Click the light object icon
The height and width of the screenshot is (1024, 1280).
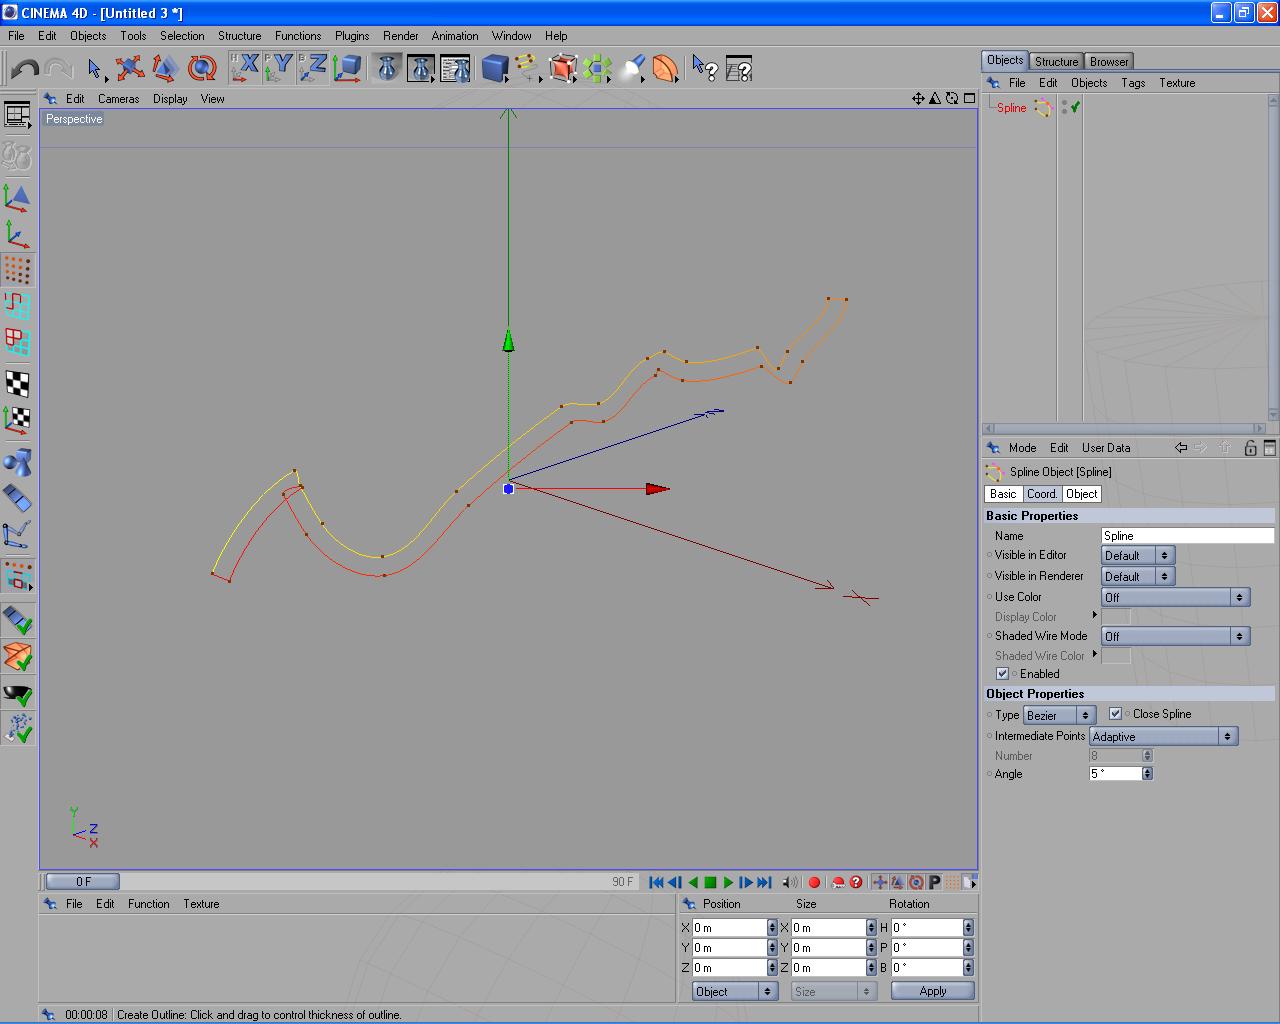click(x=632, y=69)
